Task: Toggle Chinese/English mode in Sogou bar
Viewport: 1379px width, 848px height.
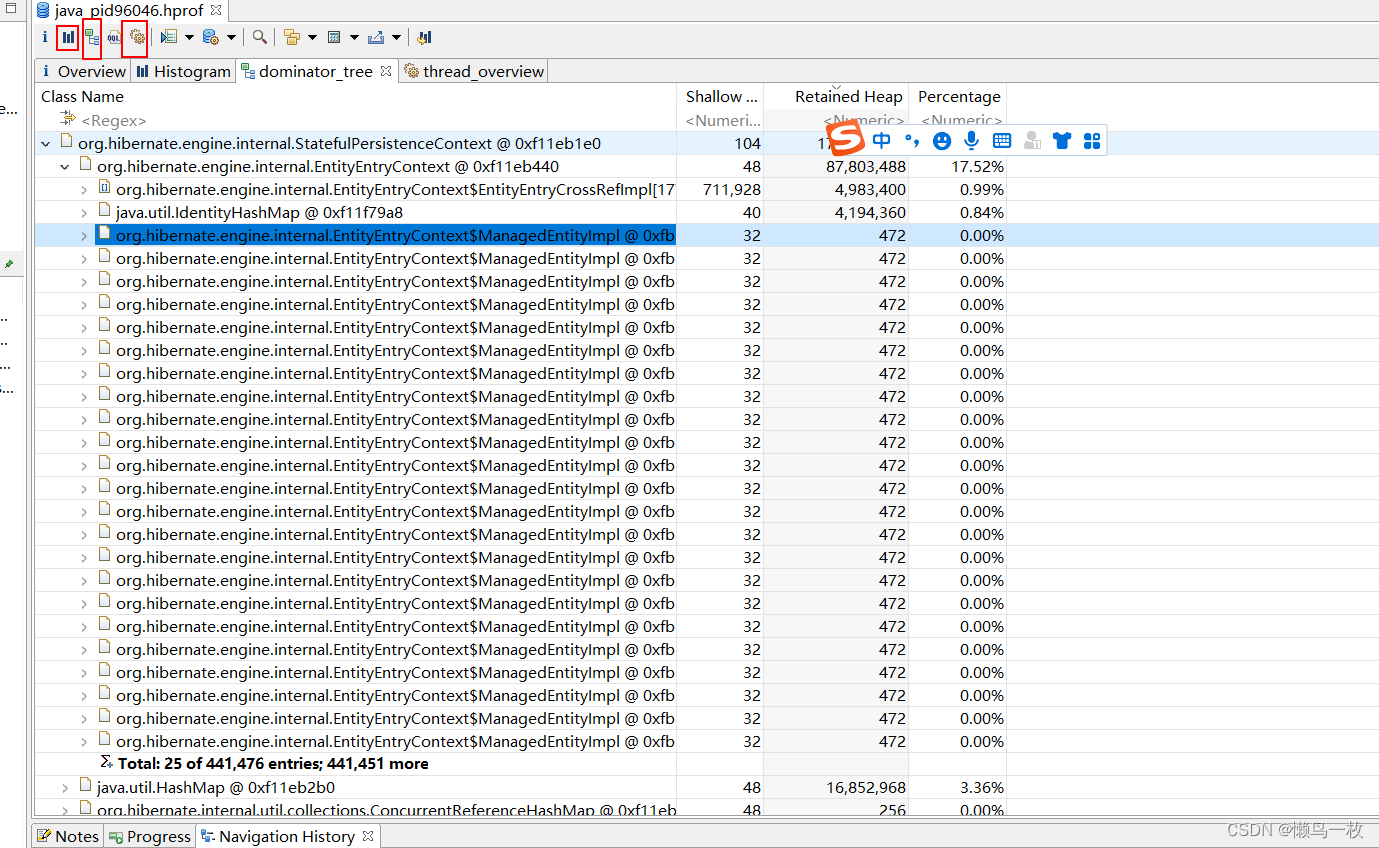Action: point(881,140)
